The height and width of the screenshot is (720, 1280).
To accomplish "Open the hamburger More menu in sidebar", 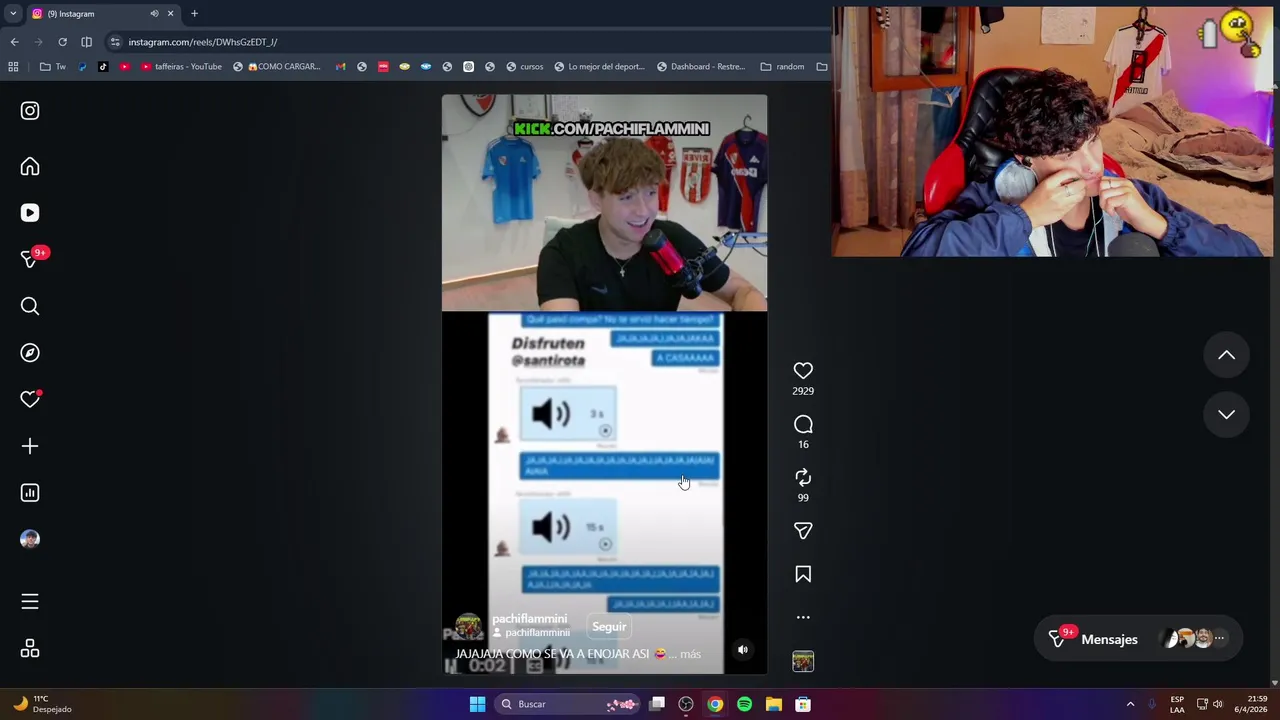I will click(30, 602).
